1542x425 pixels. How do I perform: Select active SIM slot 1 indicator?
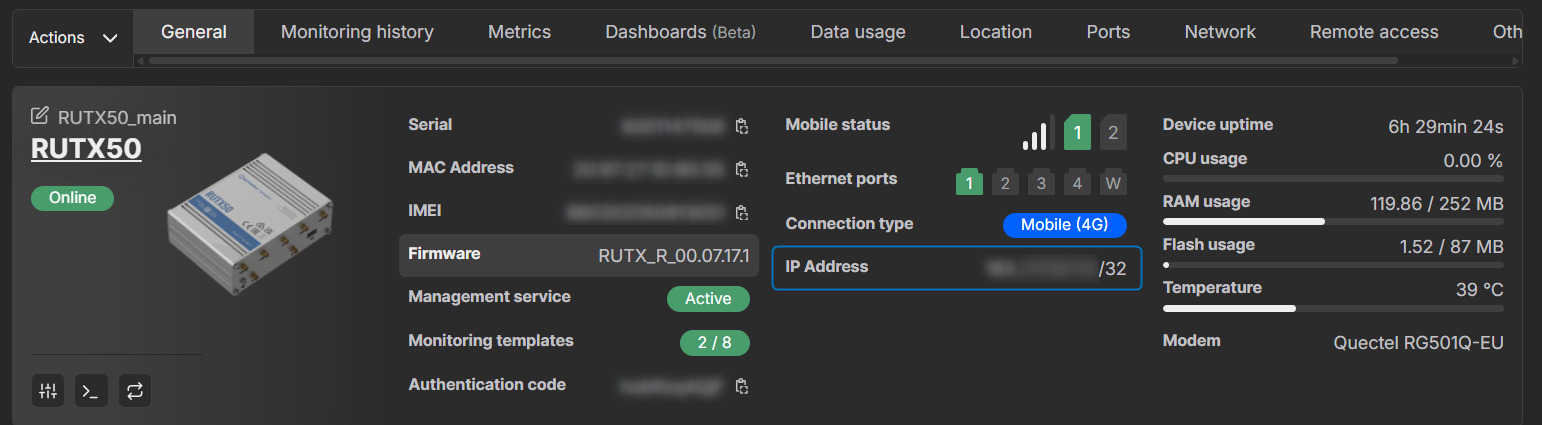(x=1077, y=132)
